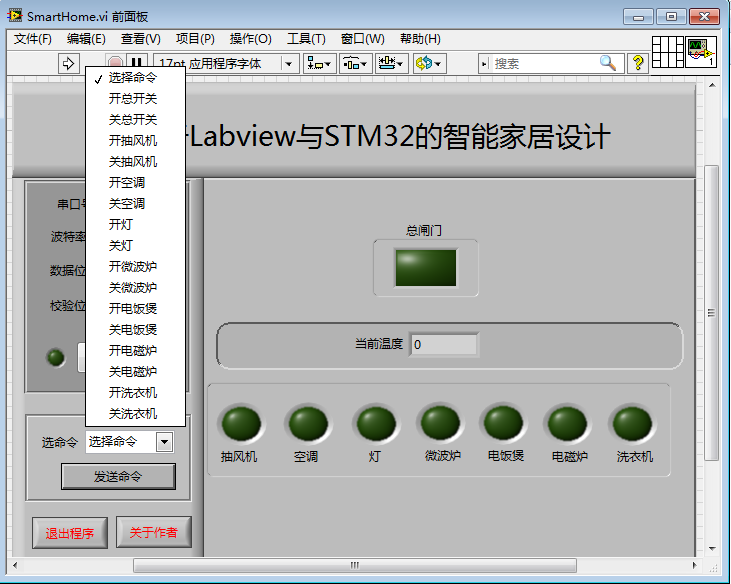Image resolution: width=731 pixels, height=584 pixels.
Task: Select 关微波炉 command entry
Action: tap(136, 287)
